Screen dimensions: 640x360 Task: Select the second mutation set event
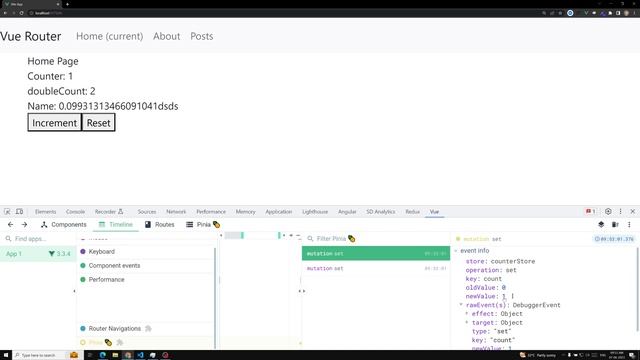coord(376,269)
